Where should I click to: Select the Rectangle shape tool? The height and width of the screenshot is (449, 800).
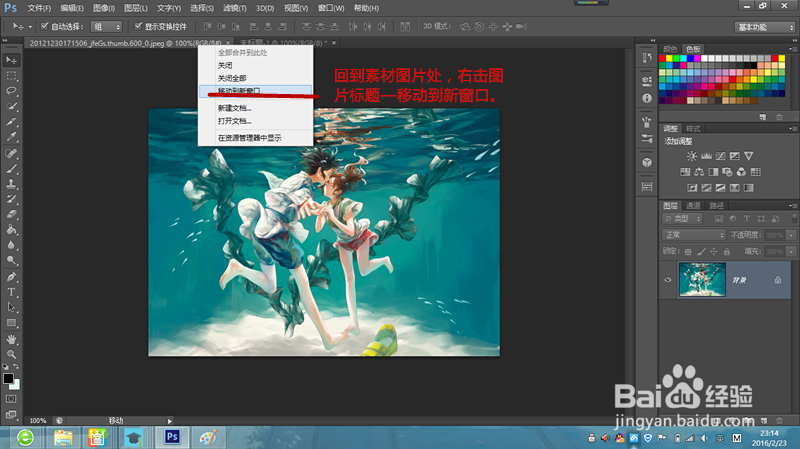point(11,323)
